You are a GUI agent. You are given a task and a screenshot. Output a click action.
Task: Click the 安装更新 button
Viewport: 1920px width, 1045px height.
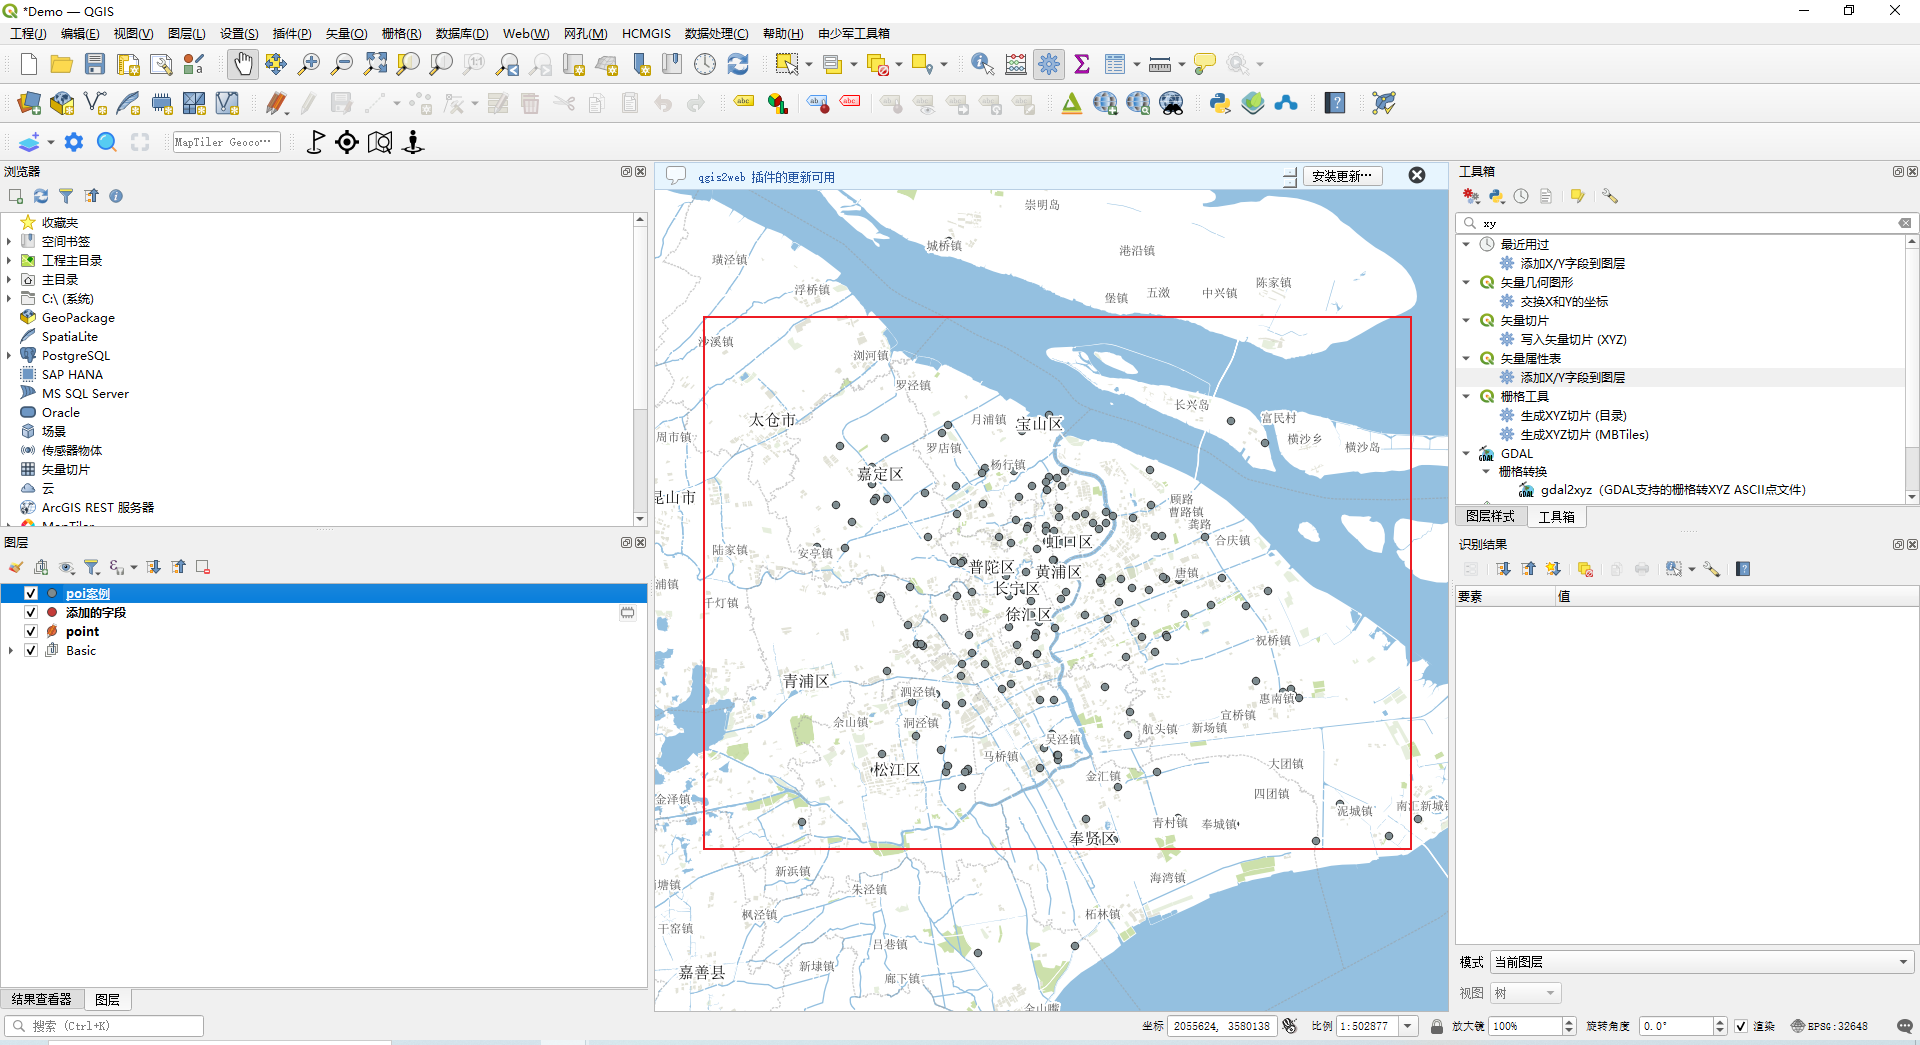(1342, 176)
